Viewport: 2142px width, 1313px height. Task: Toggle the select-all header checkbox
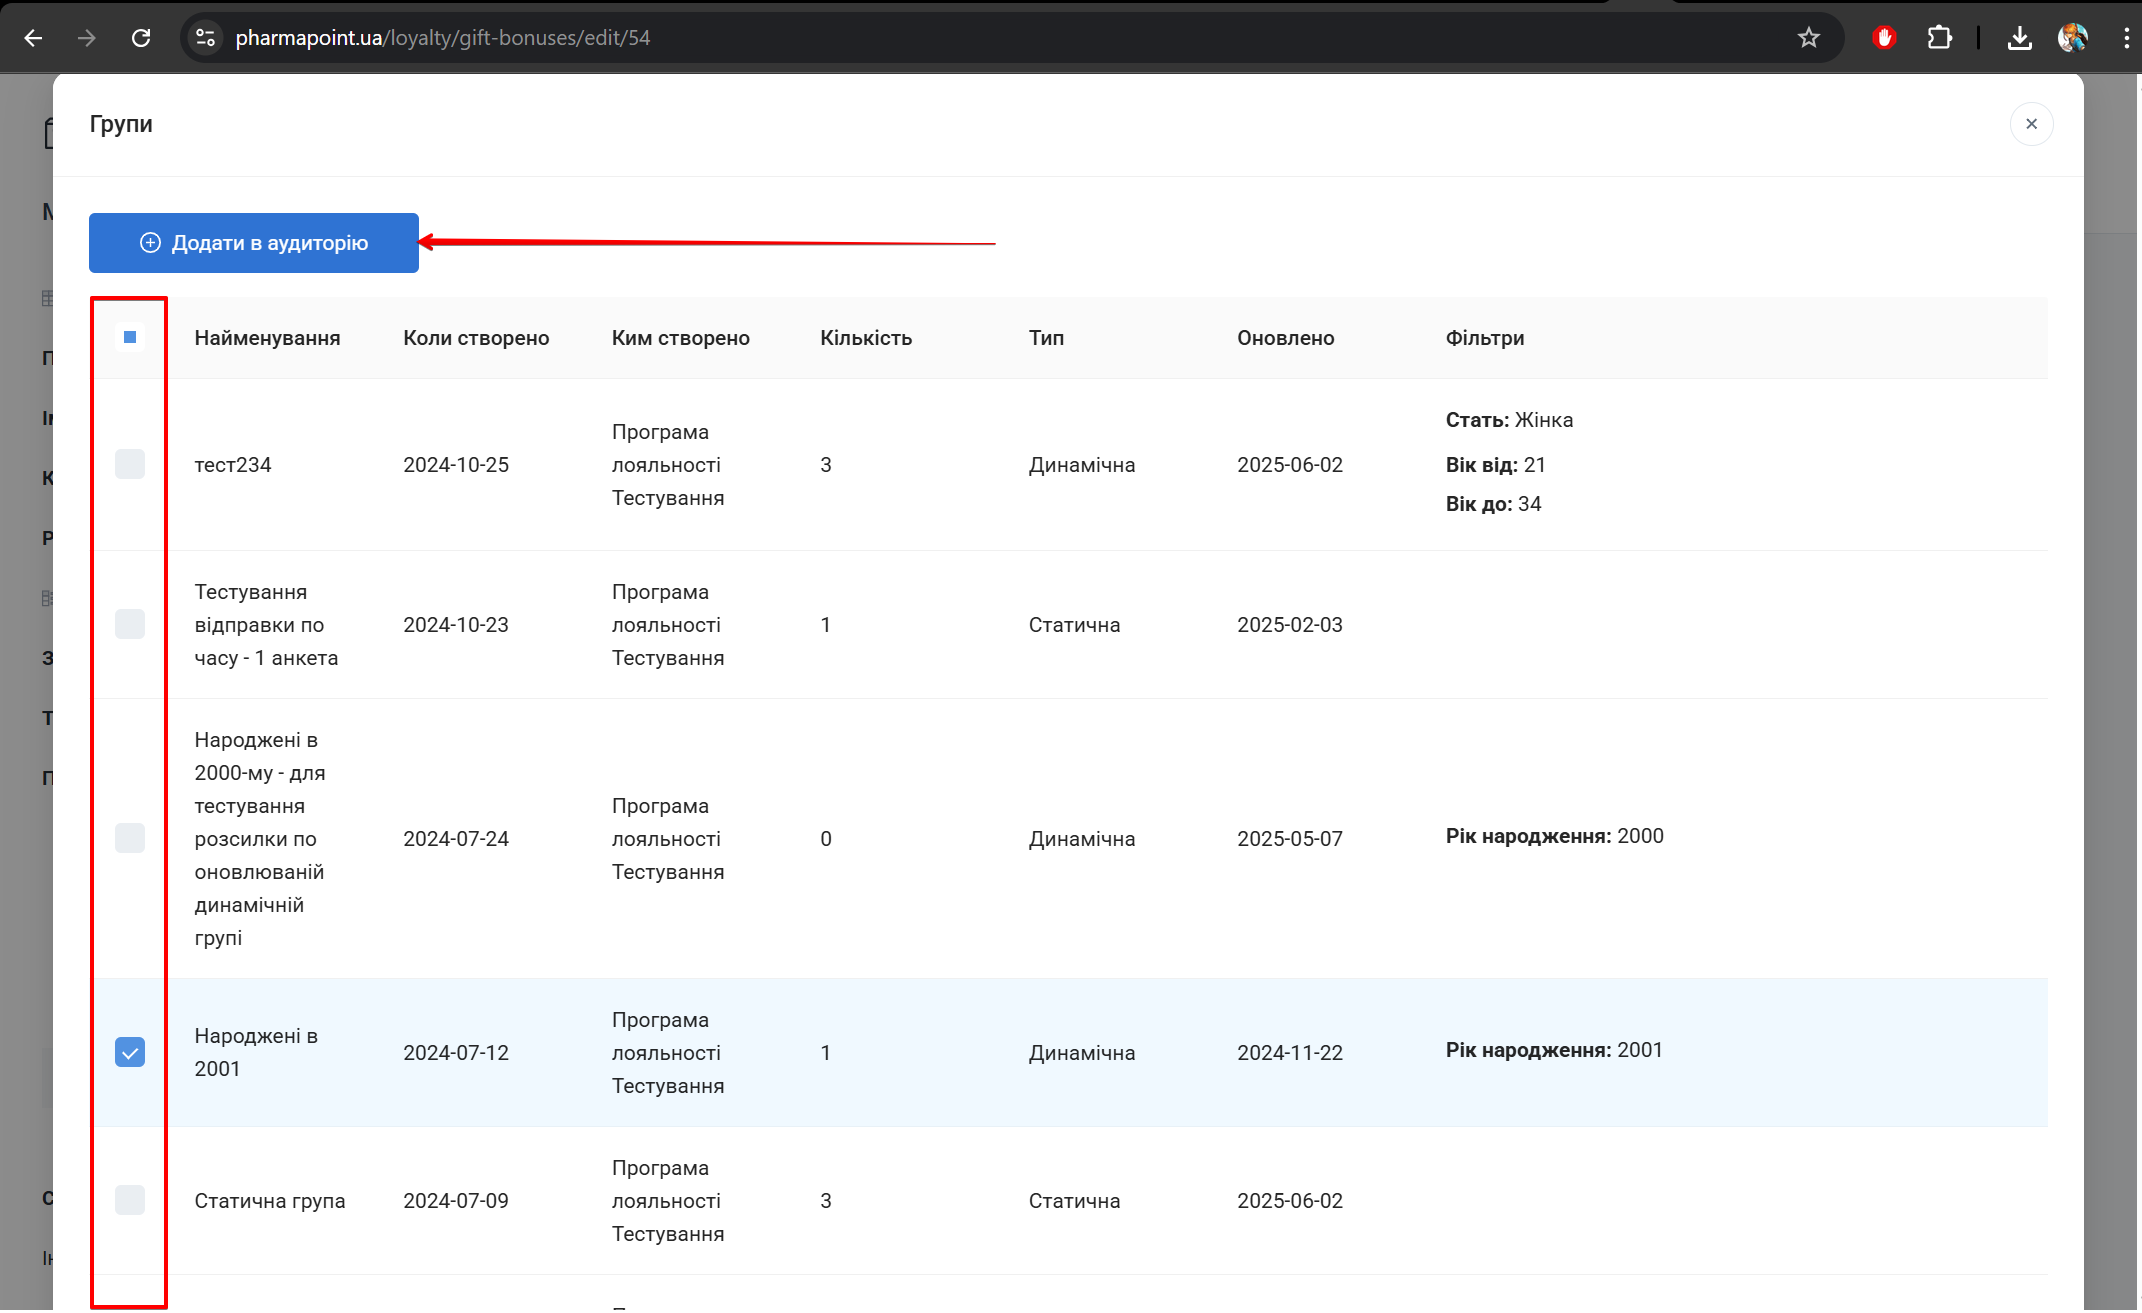click(x=130, y=338)
